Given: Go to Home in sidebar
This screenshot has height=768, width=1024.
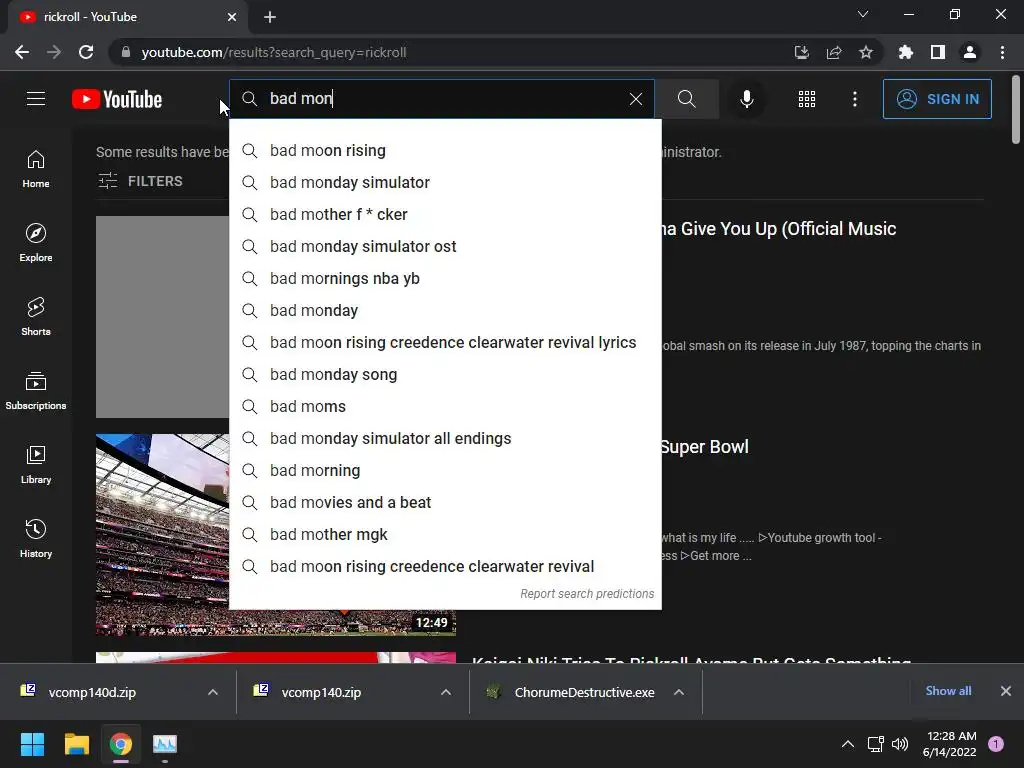Looking at the screenshot, I should [36, 169].
